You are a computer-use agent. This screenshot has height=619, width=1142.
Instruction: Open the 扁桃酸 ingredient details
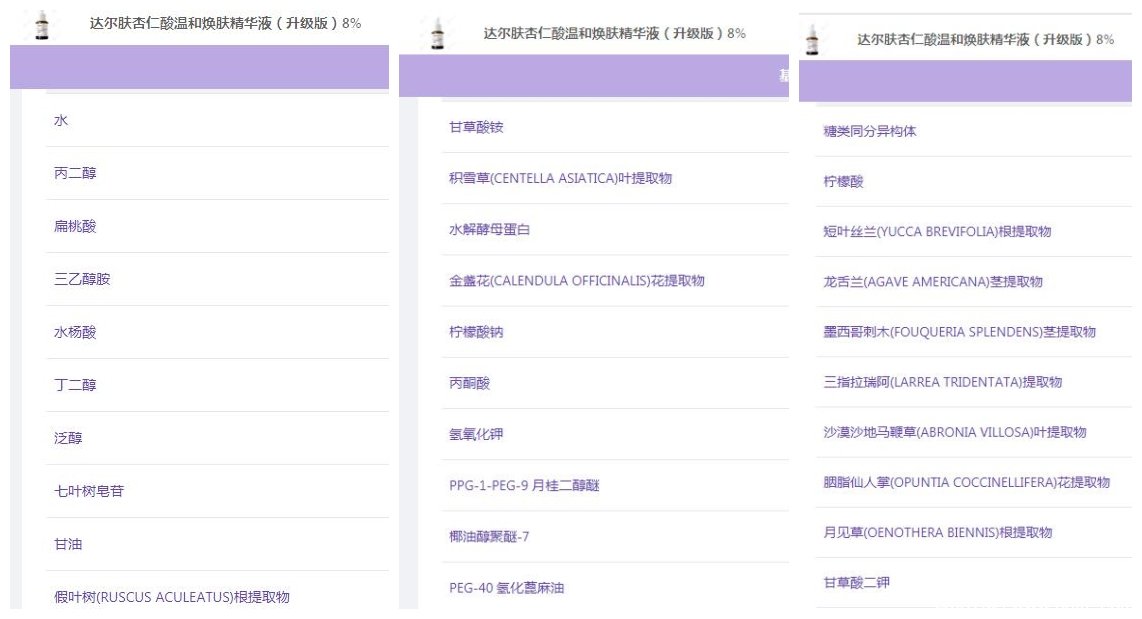point(75,226)
